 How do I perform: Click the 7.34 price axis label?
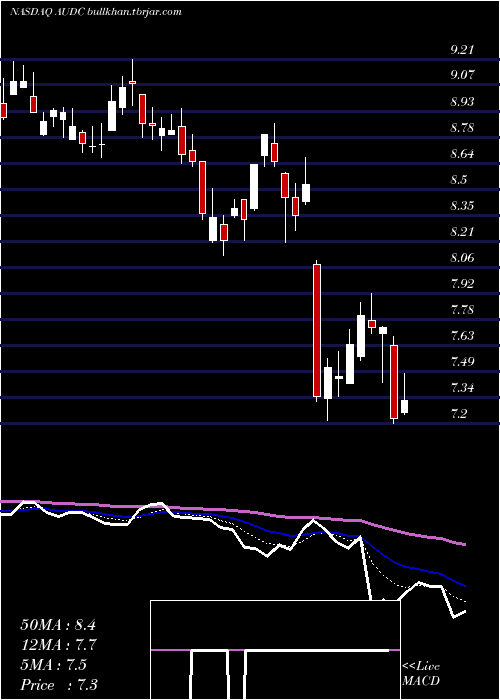coord(462,388)
